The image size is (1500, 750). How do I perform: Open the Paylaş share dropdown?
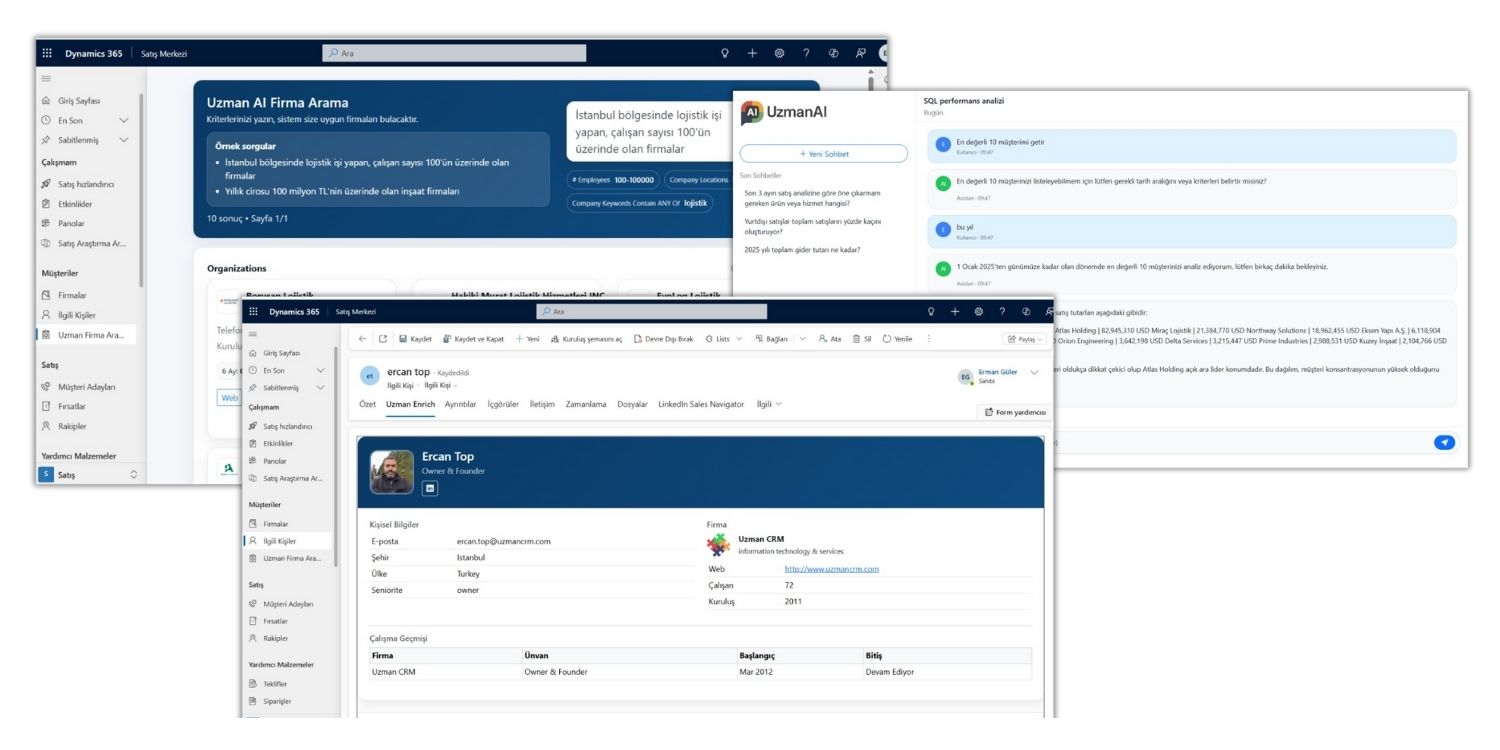tap(1023, 339)
